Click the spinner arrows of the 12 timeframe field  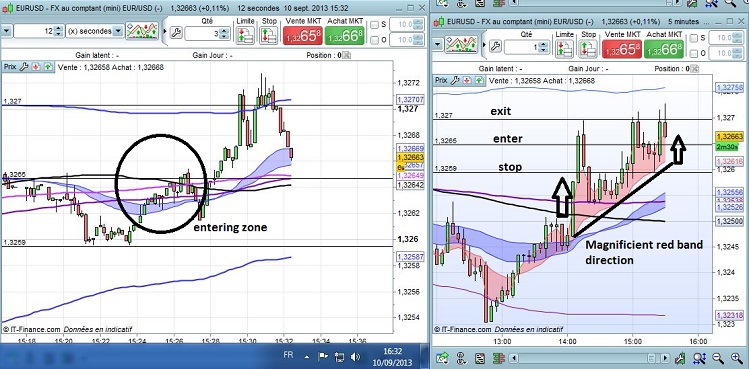click(58, 31)
